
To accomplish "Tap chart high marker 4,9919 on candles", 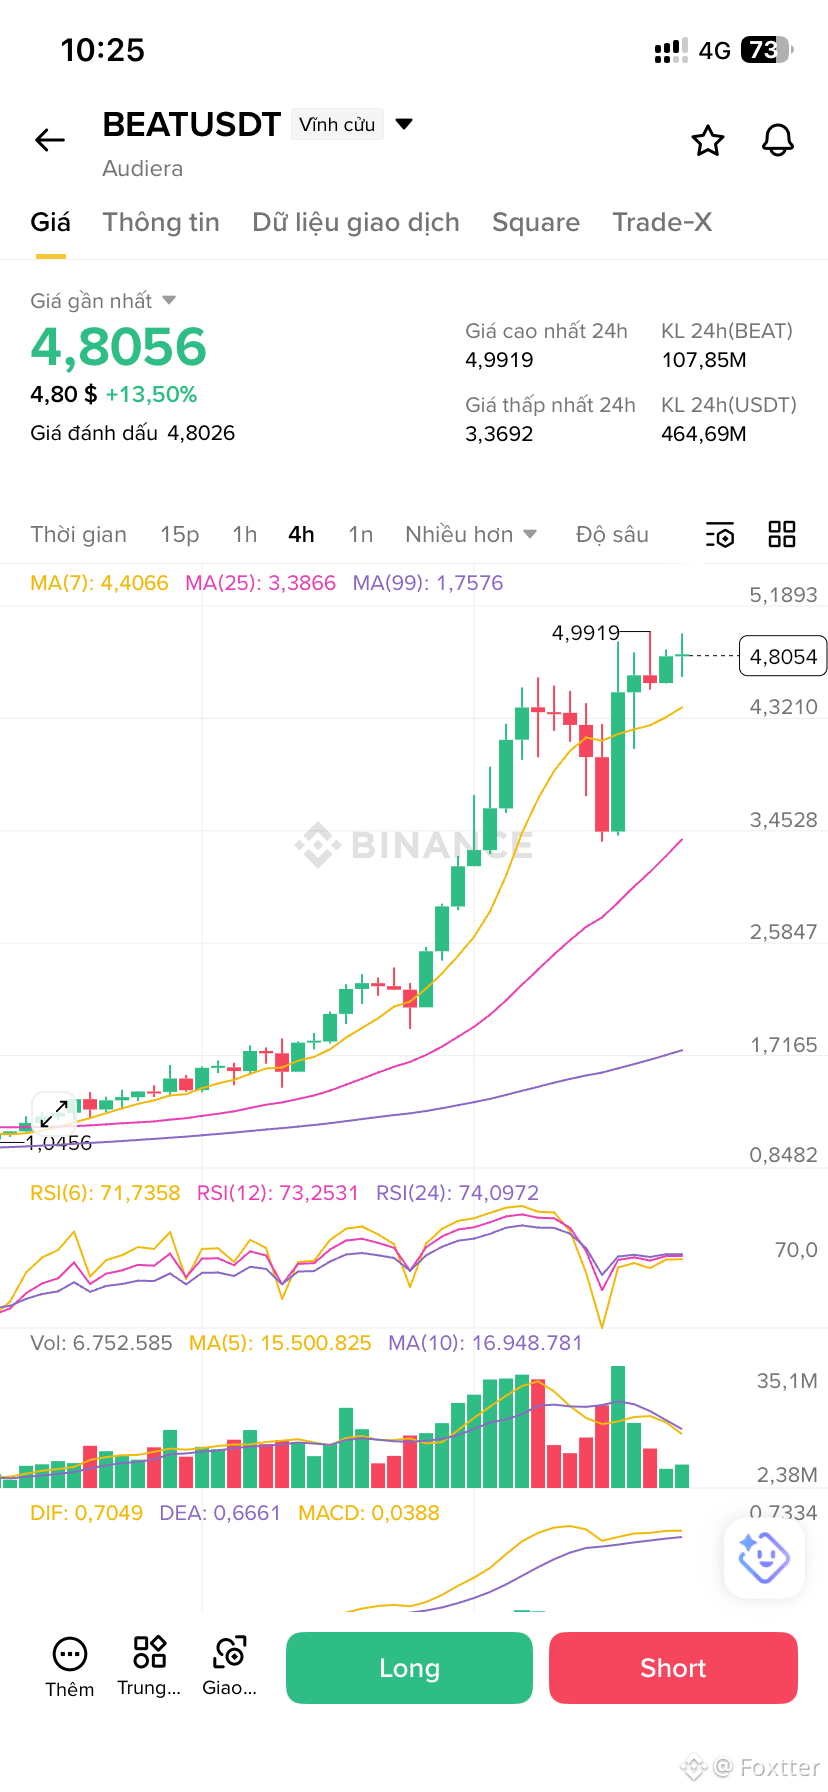I will 586,633.
